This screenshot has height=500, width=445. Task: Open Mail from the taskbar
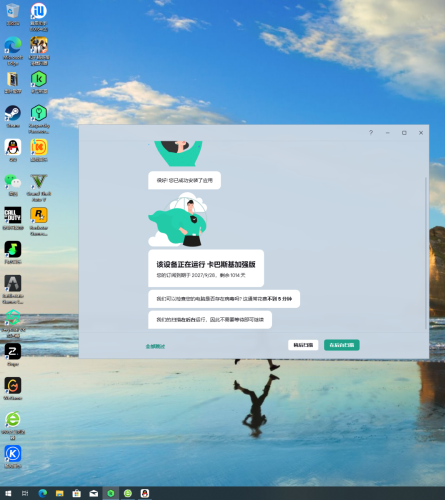click(94, 493)
